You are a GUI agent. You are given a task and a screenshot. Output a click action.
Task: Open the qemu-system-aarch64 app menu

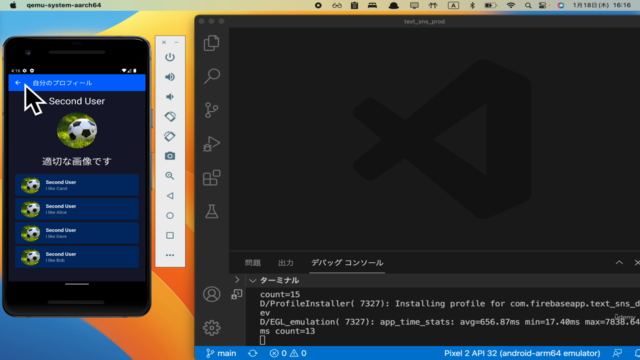pos(64,5)
